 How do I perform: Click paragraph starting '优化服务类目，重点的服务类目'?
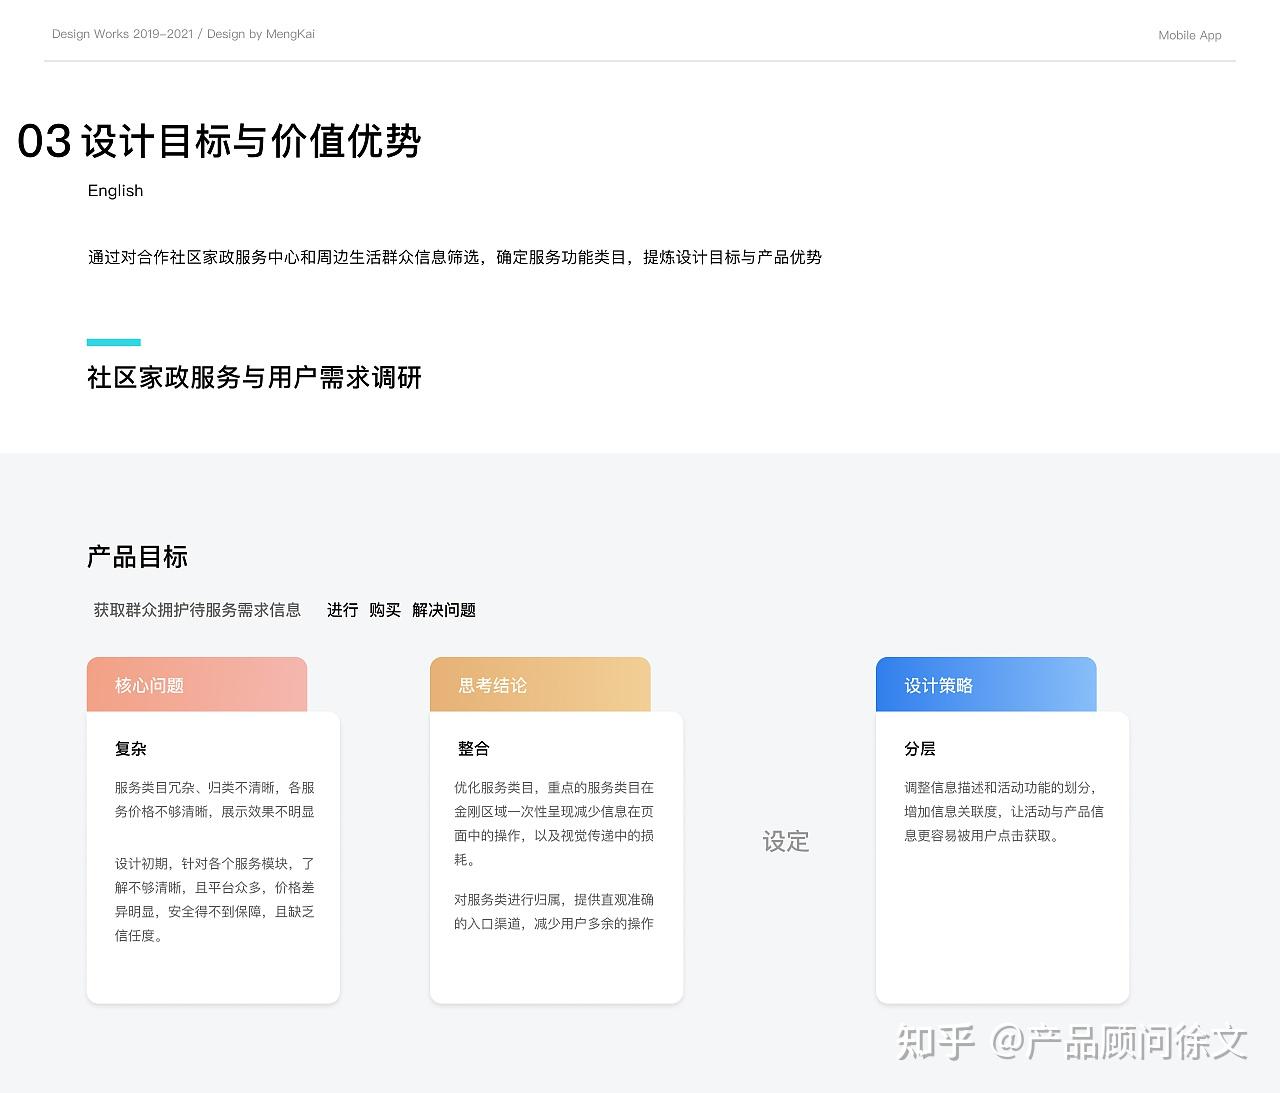click(x=554, y=824)
